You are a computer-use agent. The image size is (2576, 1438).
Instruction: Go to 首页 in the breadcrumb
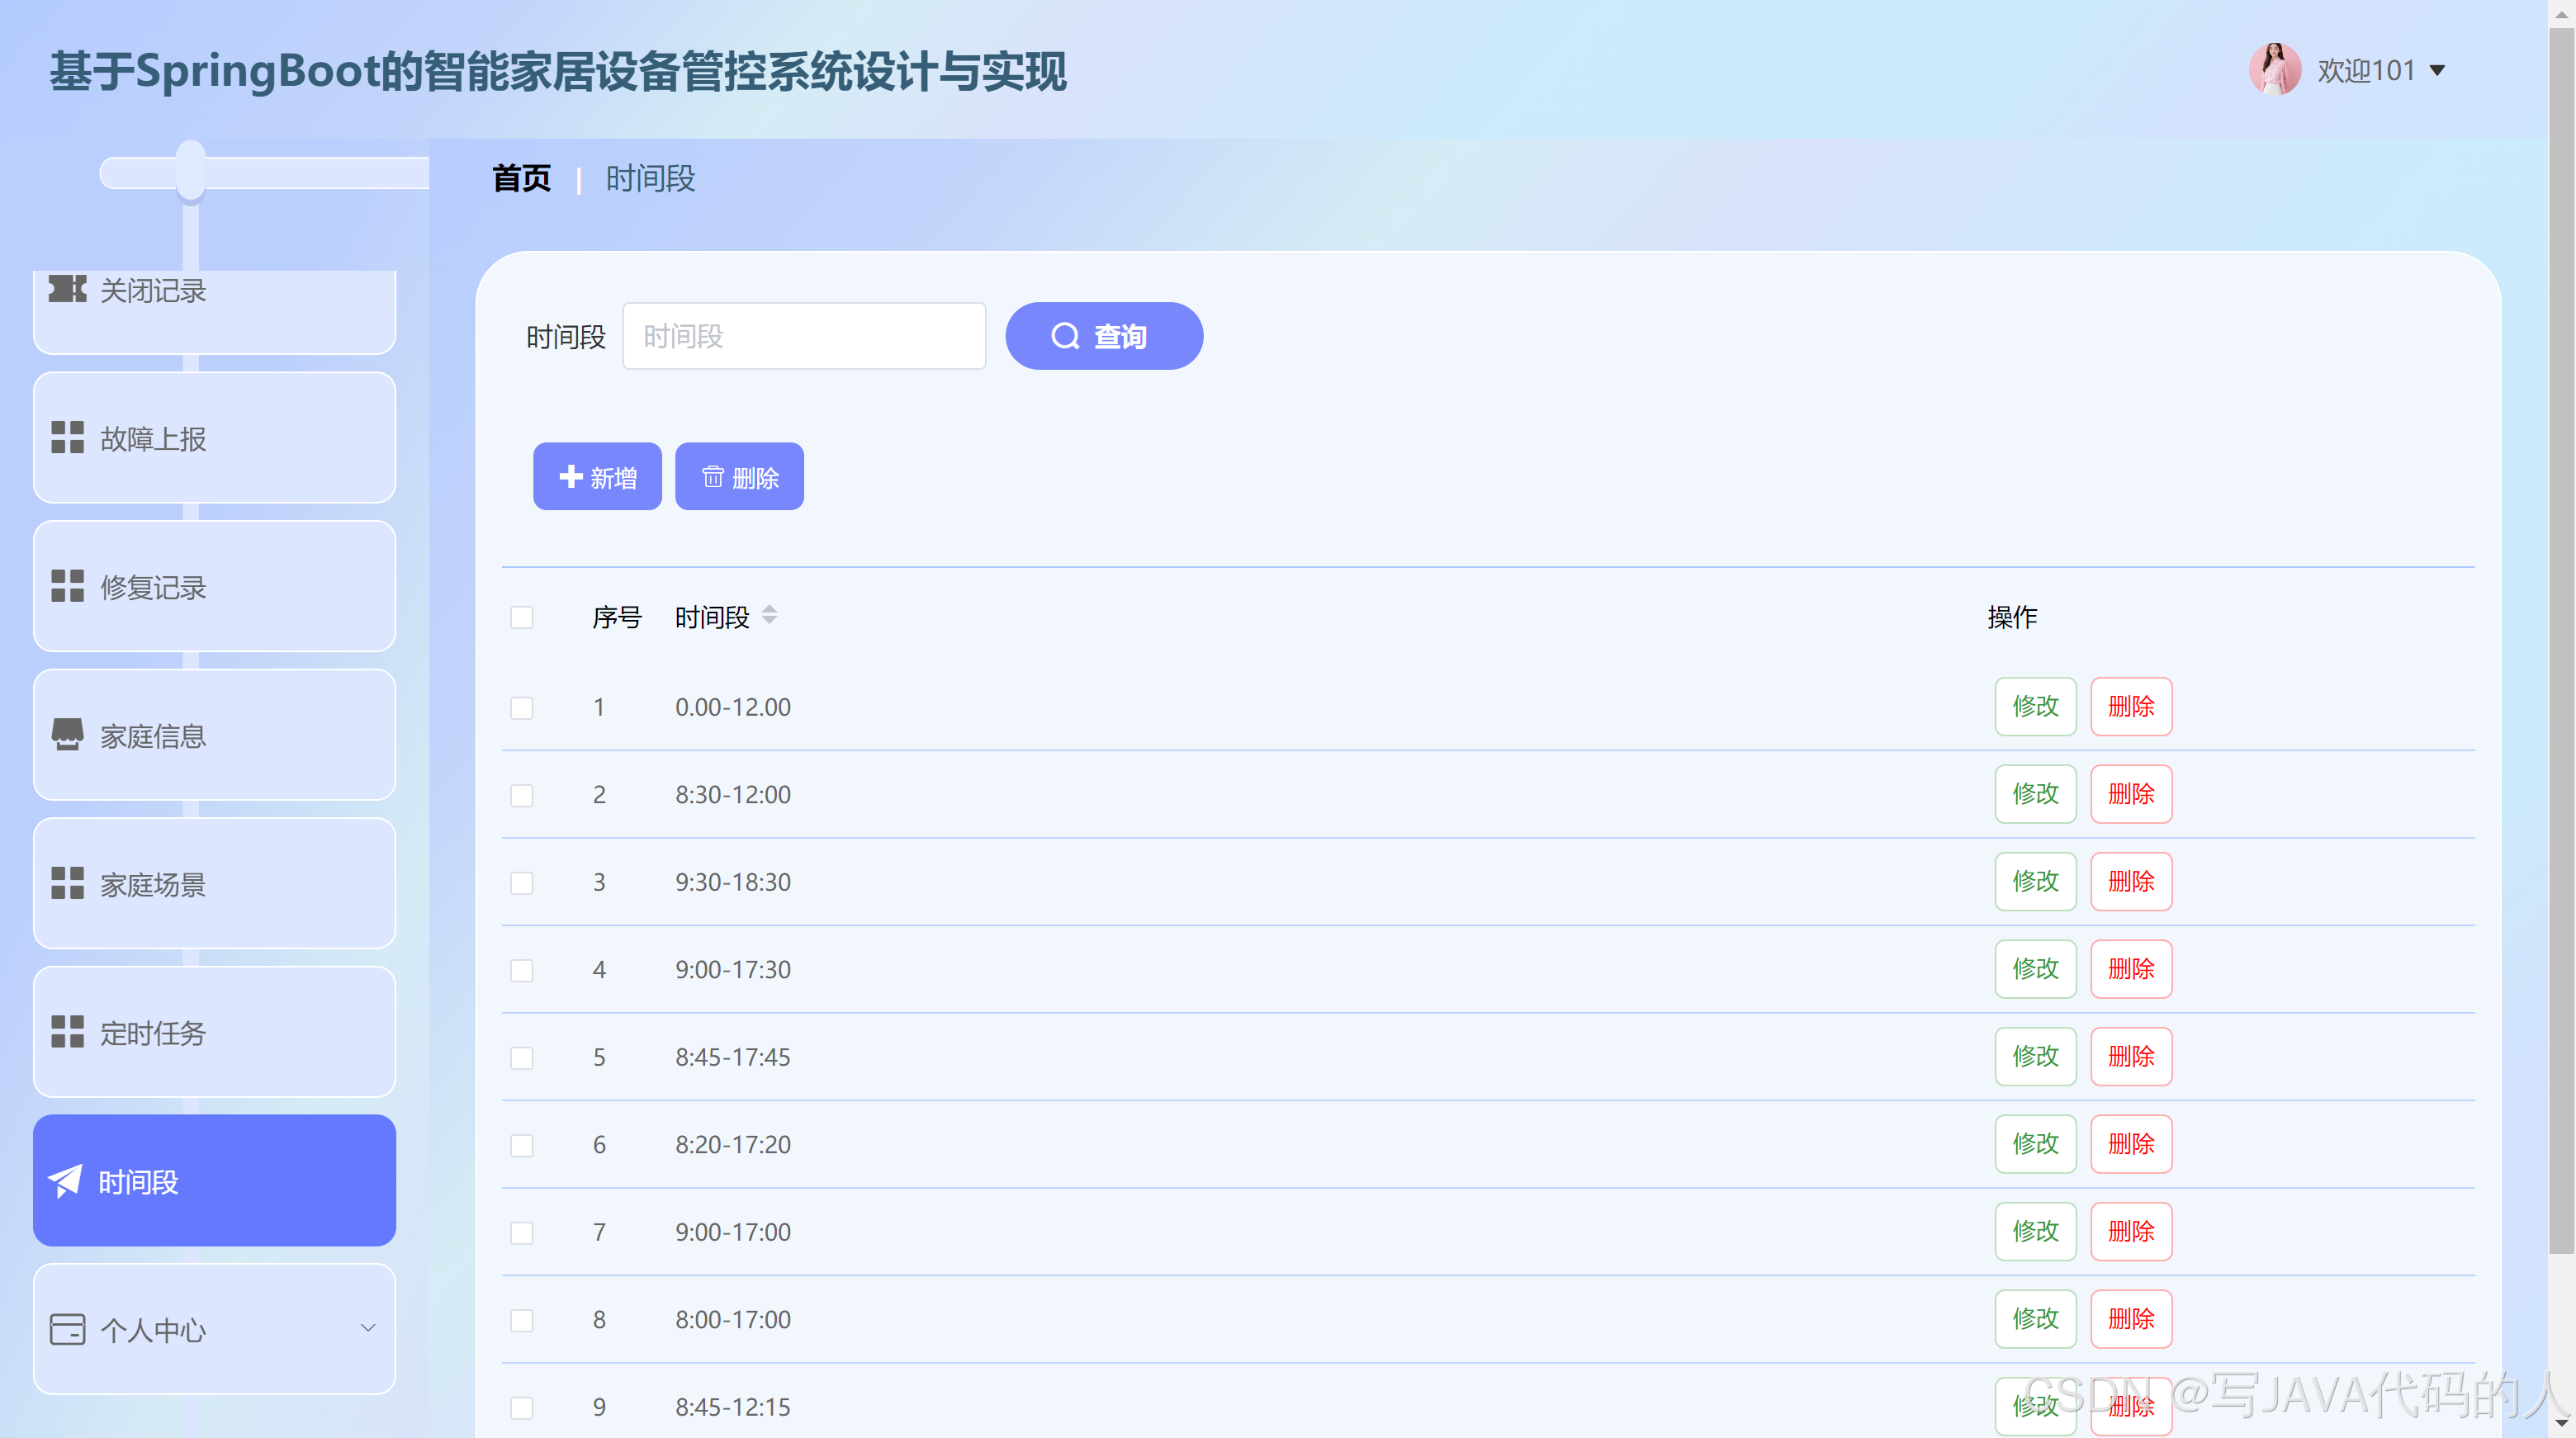click(521, 178)
